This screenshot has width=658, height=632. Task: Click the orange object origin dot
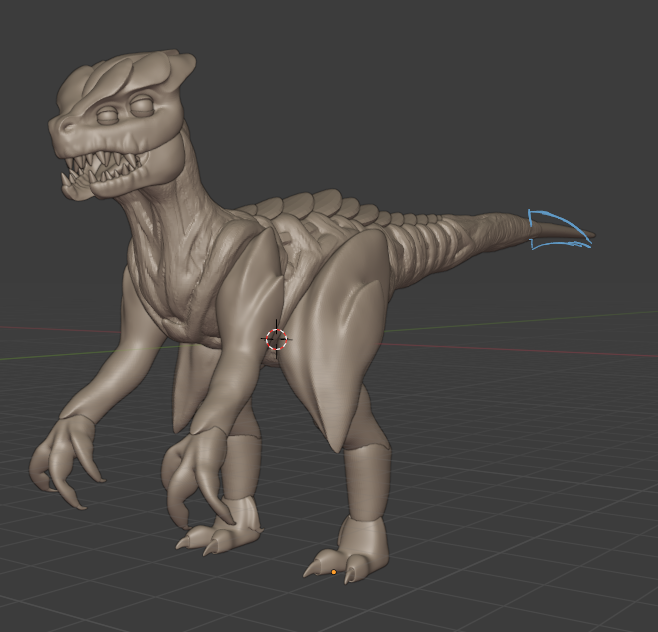click(x=334, y=572)
